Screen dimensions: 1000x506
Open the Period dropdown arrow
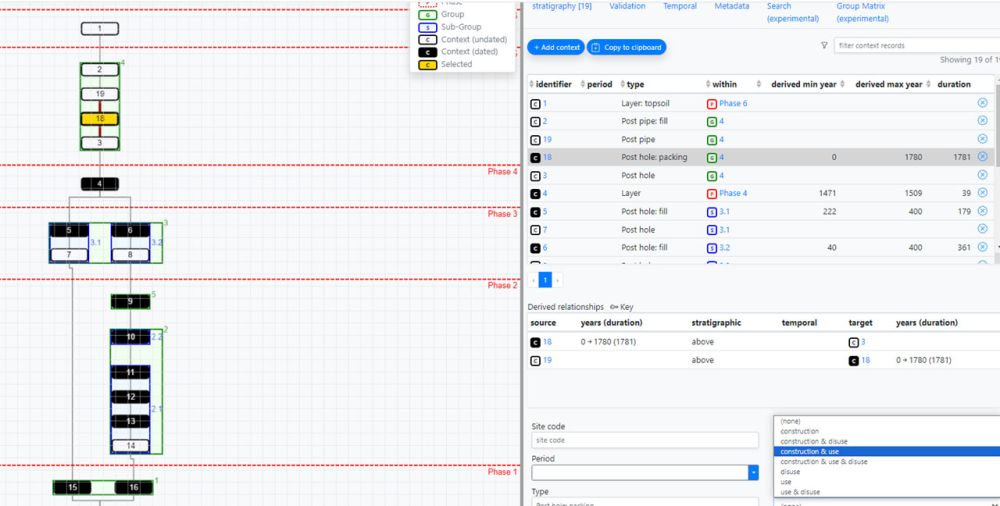coord(754,473)
